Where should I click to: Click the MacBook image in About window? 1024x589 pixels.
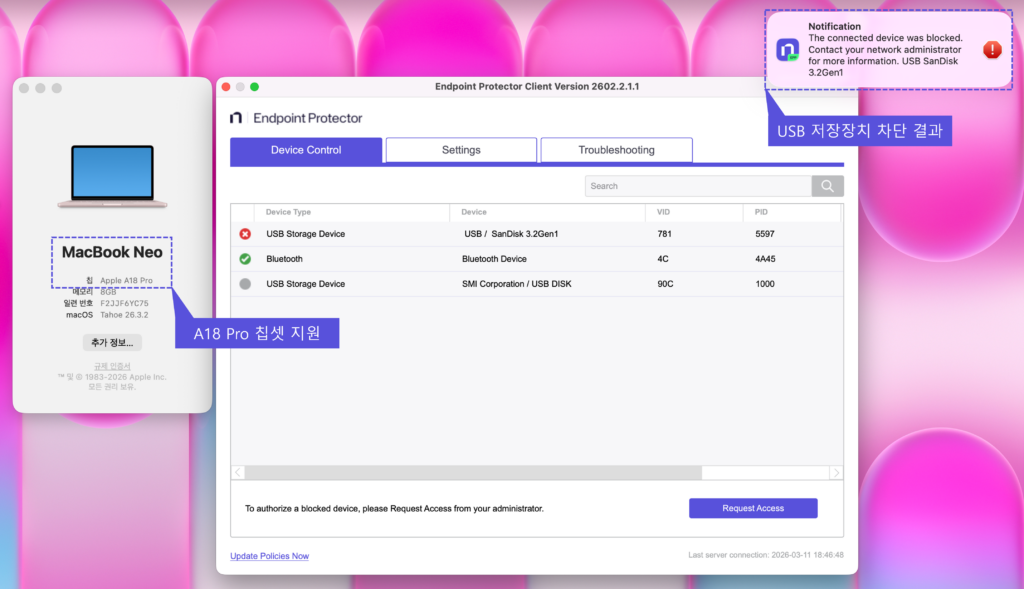click(x=112, y=177)
